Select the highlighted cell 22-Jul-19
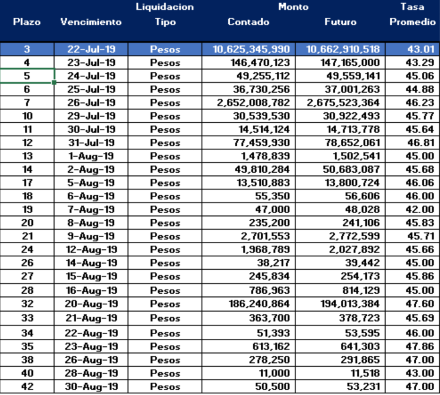Image resolution: width=440 pixels, height=395 pixels. (x=91, y=49)
